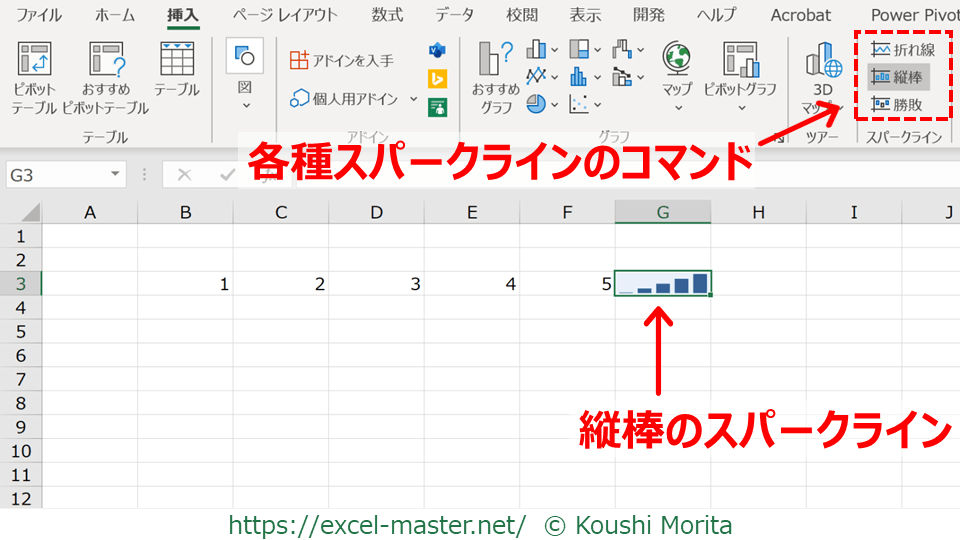Screen dimensions: 960x540
Task: Insert 勝敗 win/loss sparkline
Action: (x=898, y=103)
